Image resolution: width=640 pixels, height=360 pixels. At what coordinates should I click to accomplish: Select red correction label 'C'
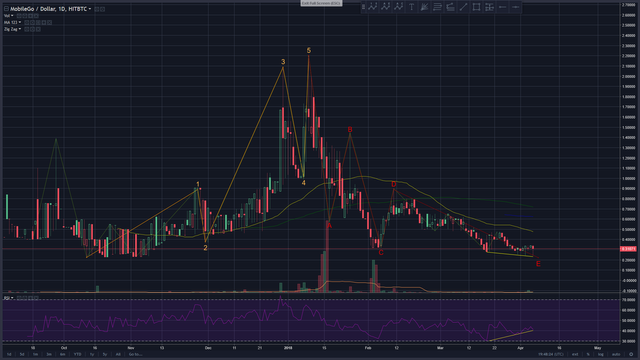coord(381,253)
